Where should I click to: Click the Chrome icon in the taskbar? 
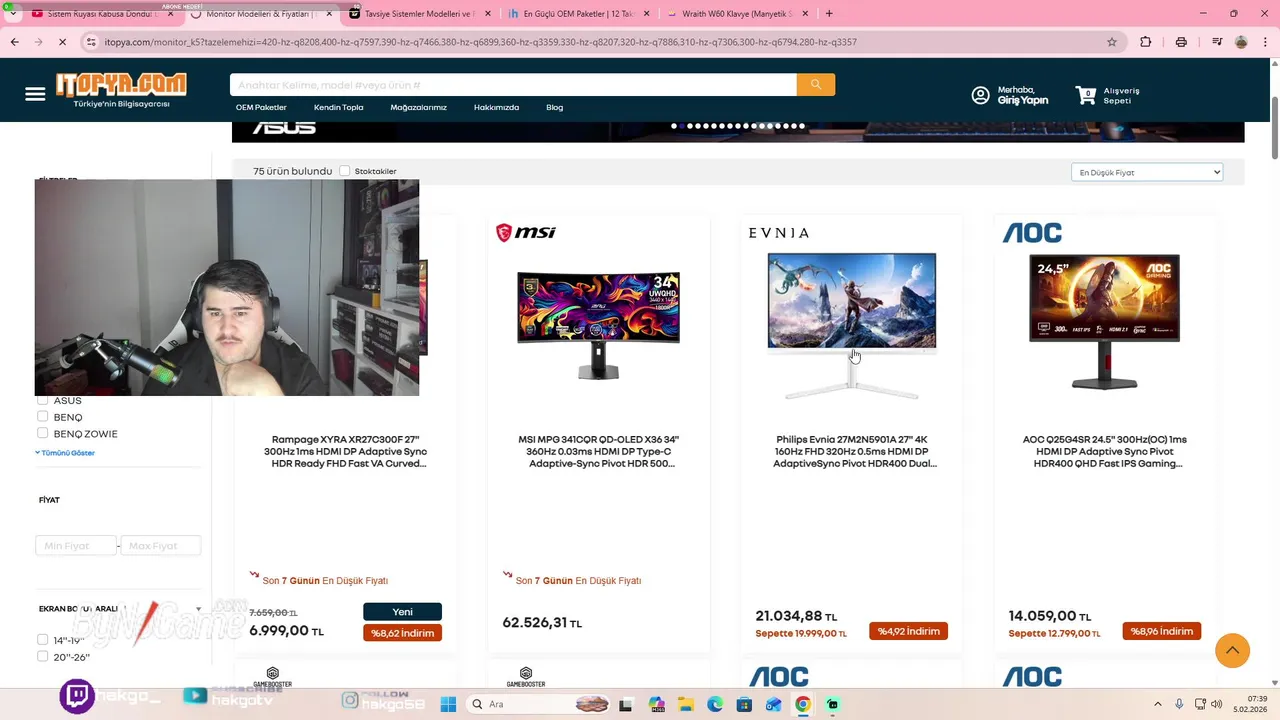[x=802, y=705]
